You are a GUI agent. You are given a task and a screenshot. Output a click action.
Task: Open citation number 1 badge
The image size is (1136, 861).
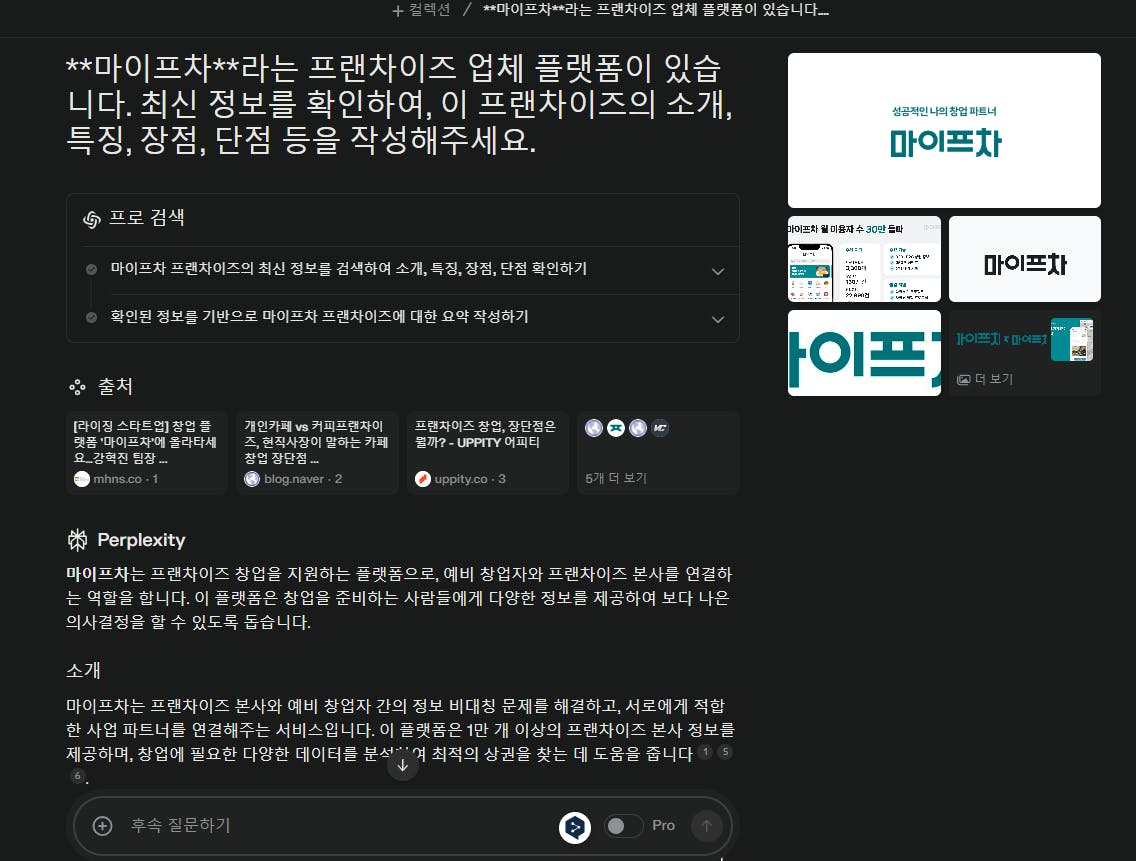click(x=706, y=752)
